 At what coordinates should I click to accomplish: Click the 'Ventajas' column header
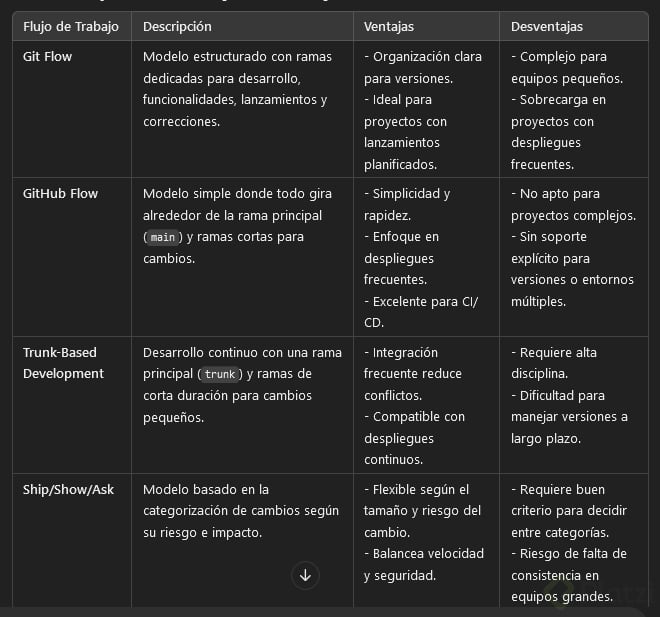(389, 27)
